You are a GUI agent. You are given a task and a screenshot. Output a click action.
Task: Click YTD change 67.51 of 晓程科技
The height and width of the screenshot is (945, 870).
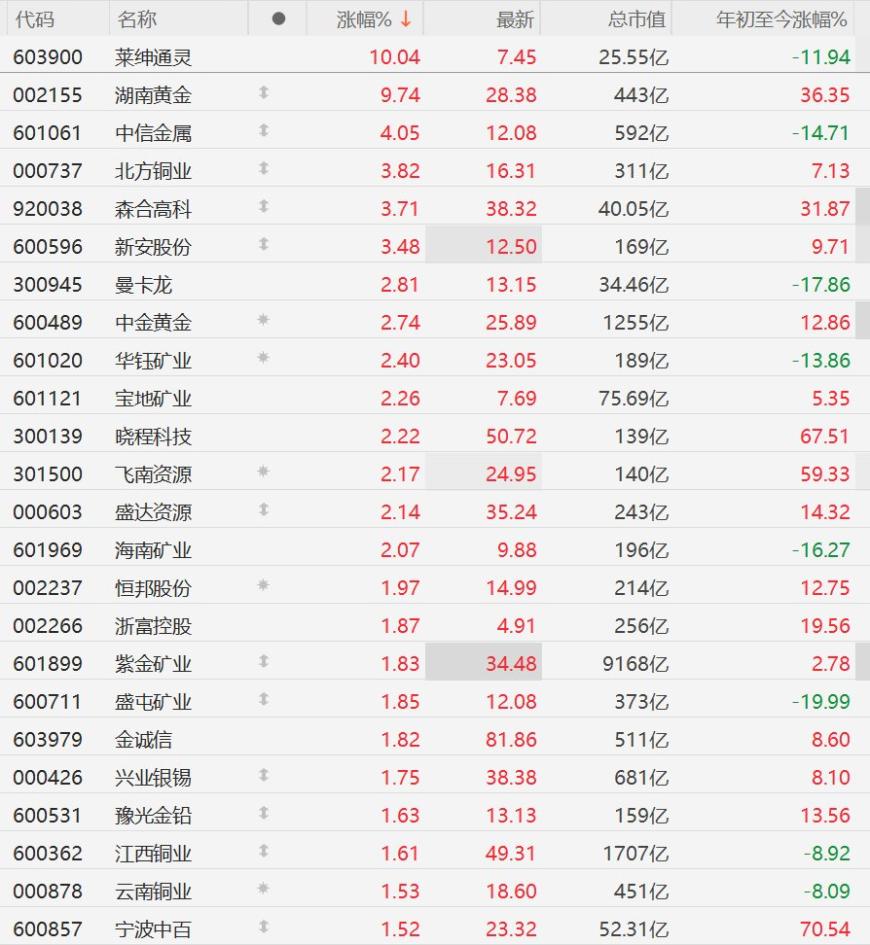tap(825, 436)
